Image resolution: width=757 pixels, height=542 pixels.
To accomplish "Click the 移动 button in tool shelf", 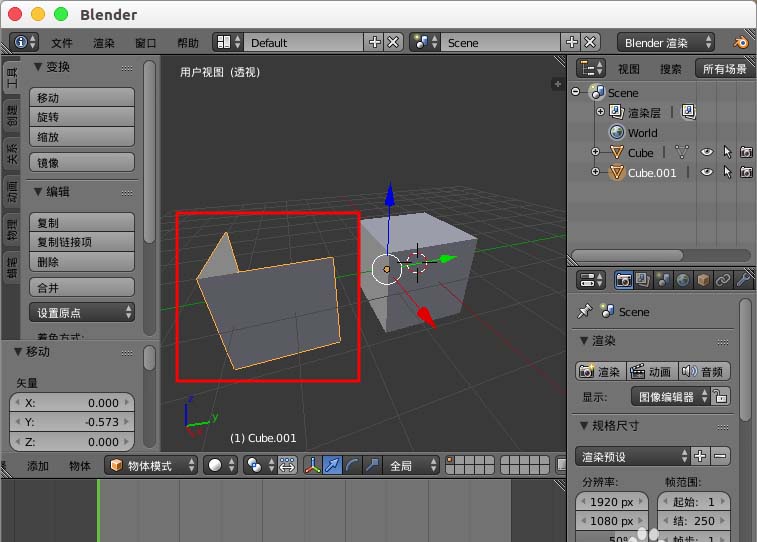I will pos(82,97).
